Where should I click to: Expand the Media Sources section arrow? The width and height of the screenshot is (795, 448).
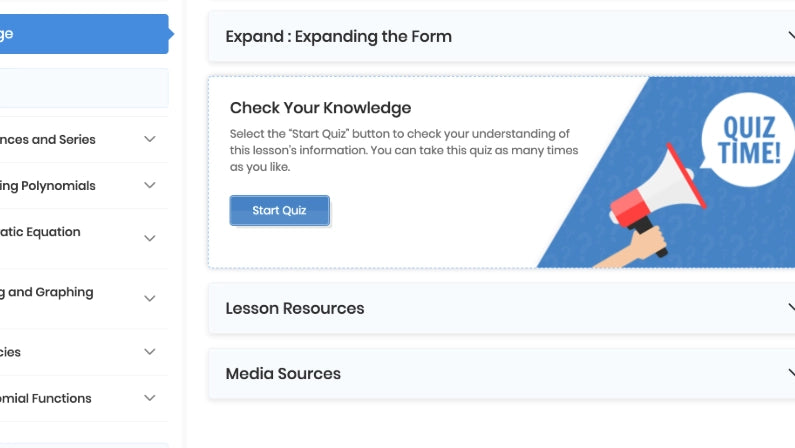pyautogui.click(x=789, y=373)
